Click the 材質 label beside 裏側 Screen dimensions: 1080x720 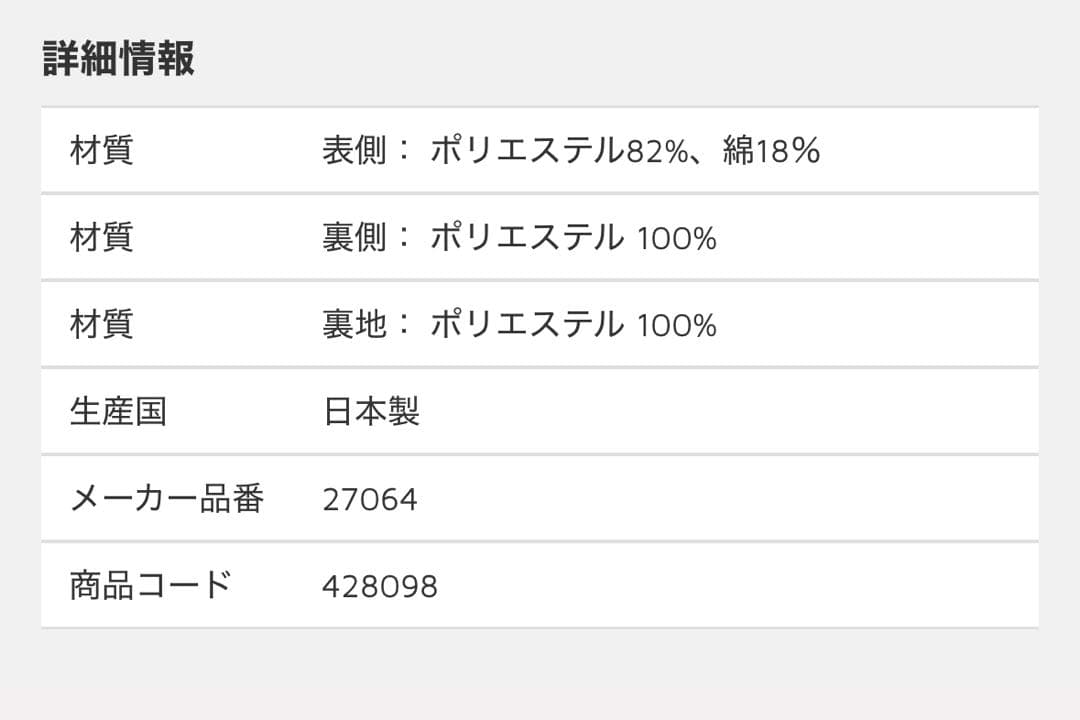(101, 238)
